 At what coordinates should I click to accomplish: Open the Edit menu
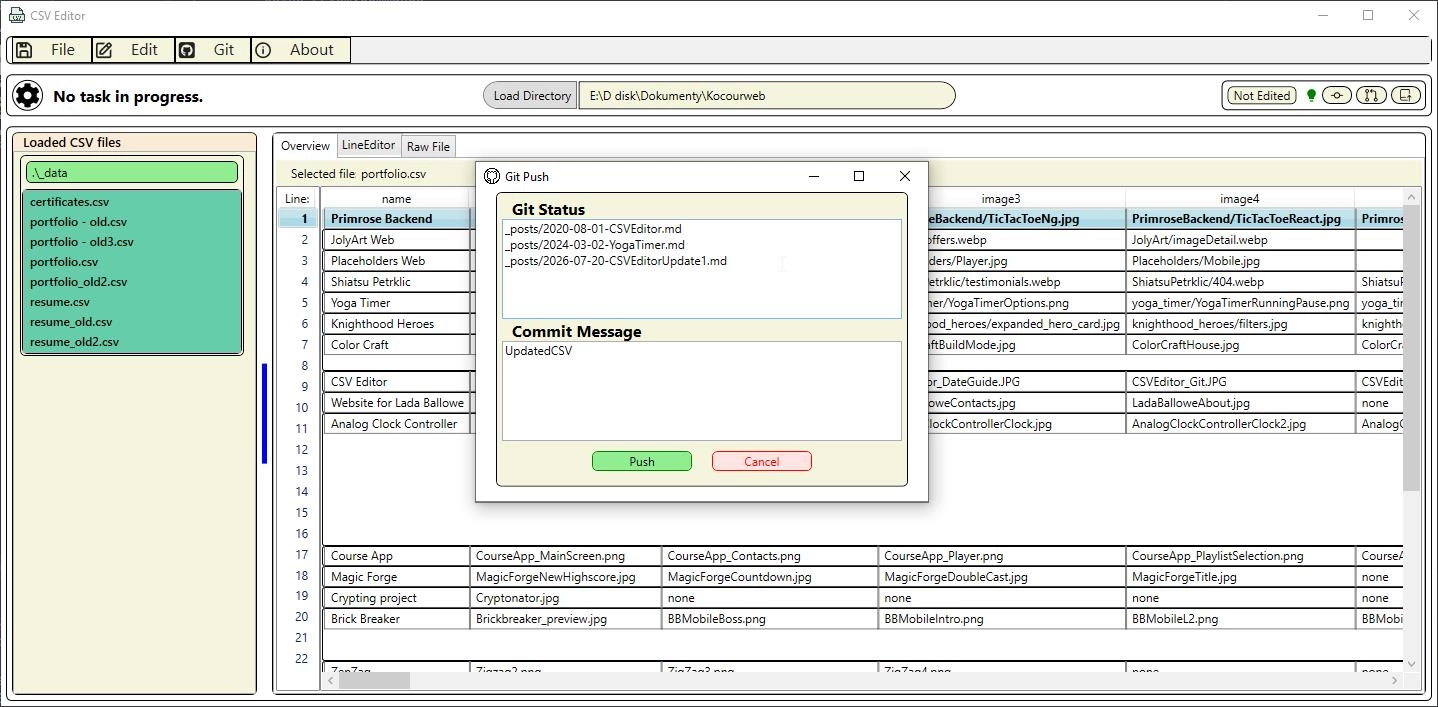[x=133, y=50]
